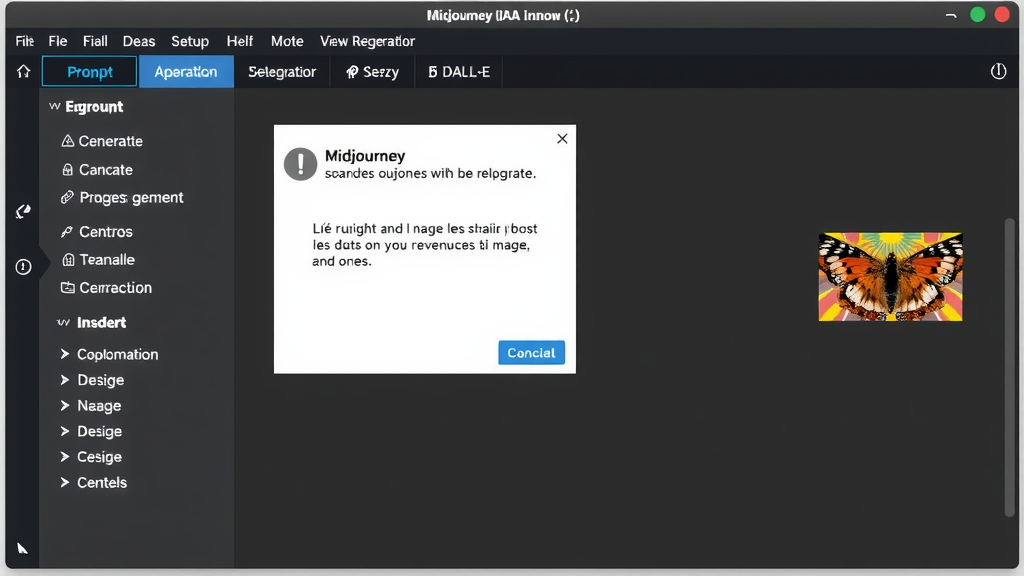Select the Cenerattte warning triangle item
The height and width of the screenshot is (576, 1024).
(x=102, y=141)
